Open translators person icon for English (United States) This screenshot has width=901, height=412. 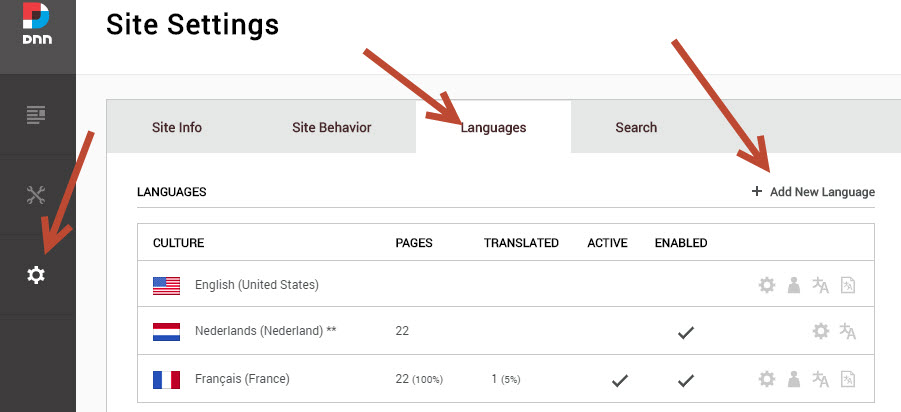point(794,285)
